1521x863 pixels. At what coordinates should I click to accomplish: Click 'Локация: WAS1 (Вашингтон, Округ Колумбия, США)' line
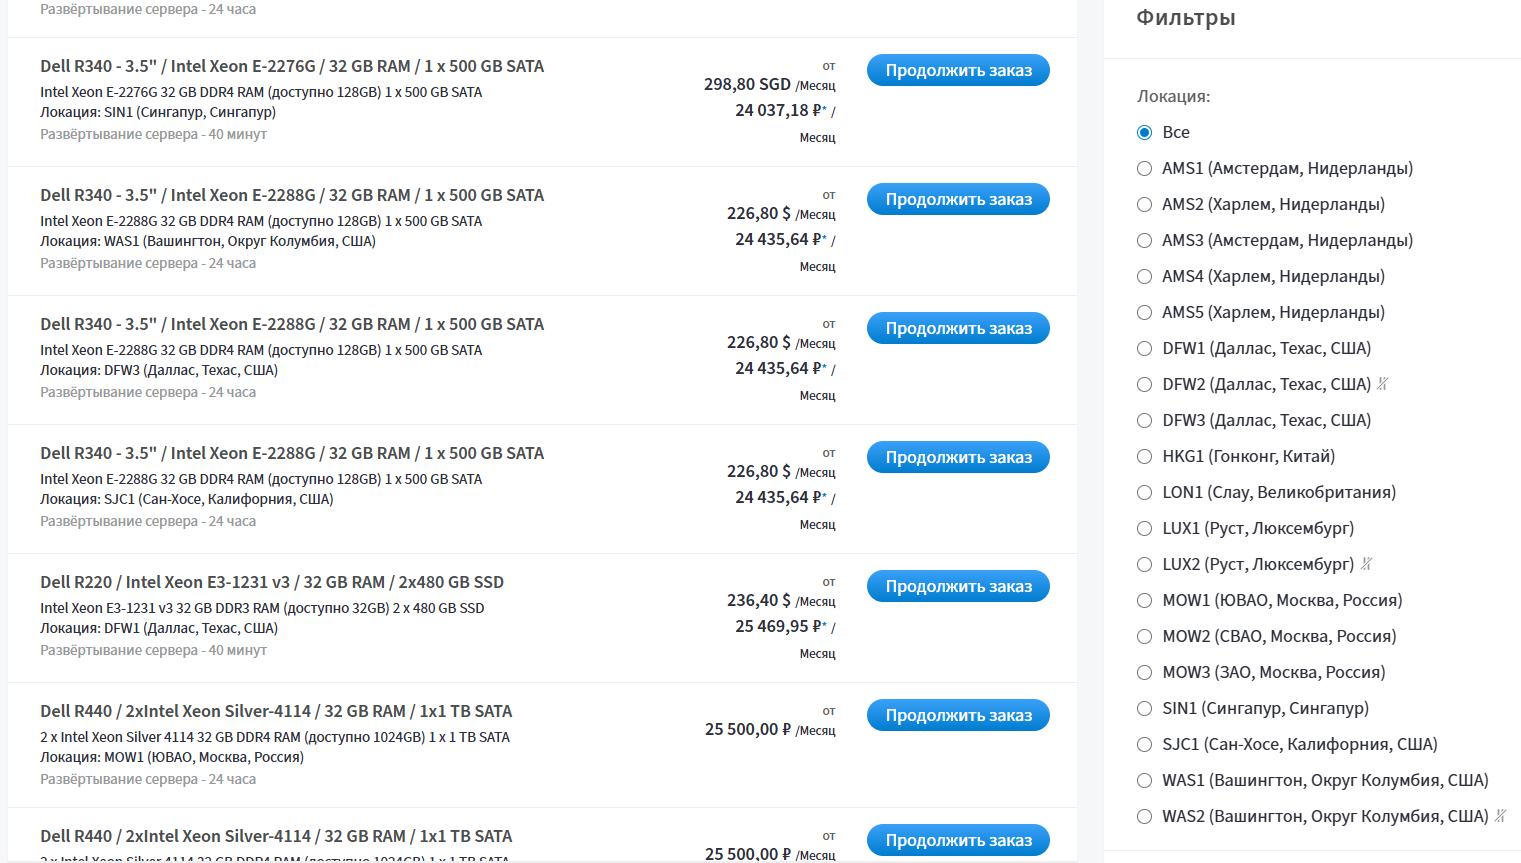(x=208, y=241)
